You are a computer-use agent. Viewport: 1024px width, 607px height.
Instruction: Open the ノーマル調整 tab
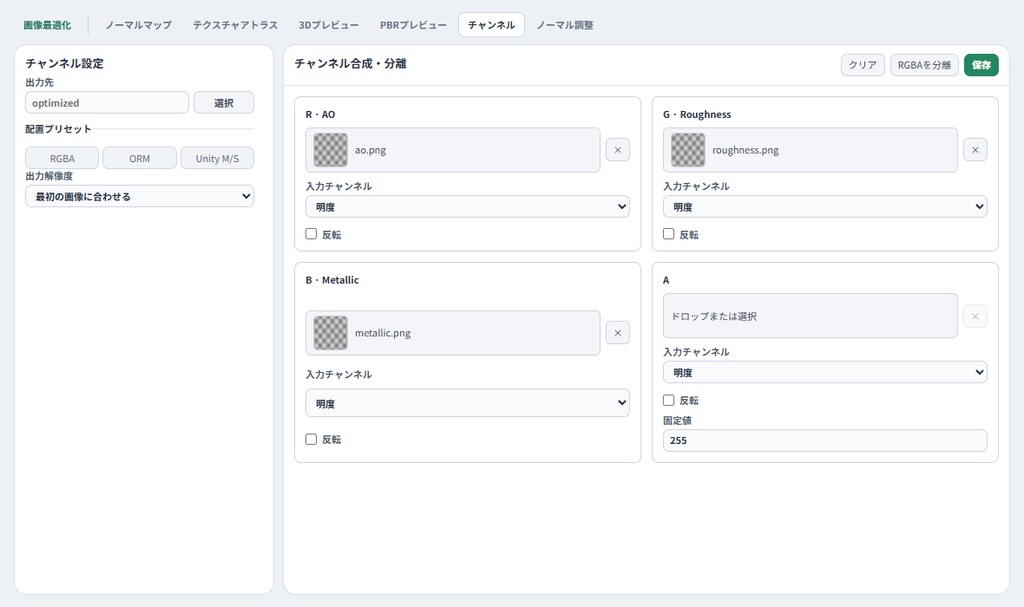[x=565, y=25]
